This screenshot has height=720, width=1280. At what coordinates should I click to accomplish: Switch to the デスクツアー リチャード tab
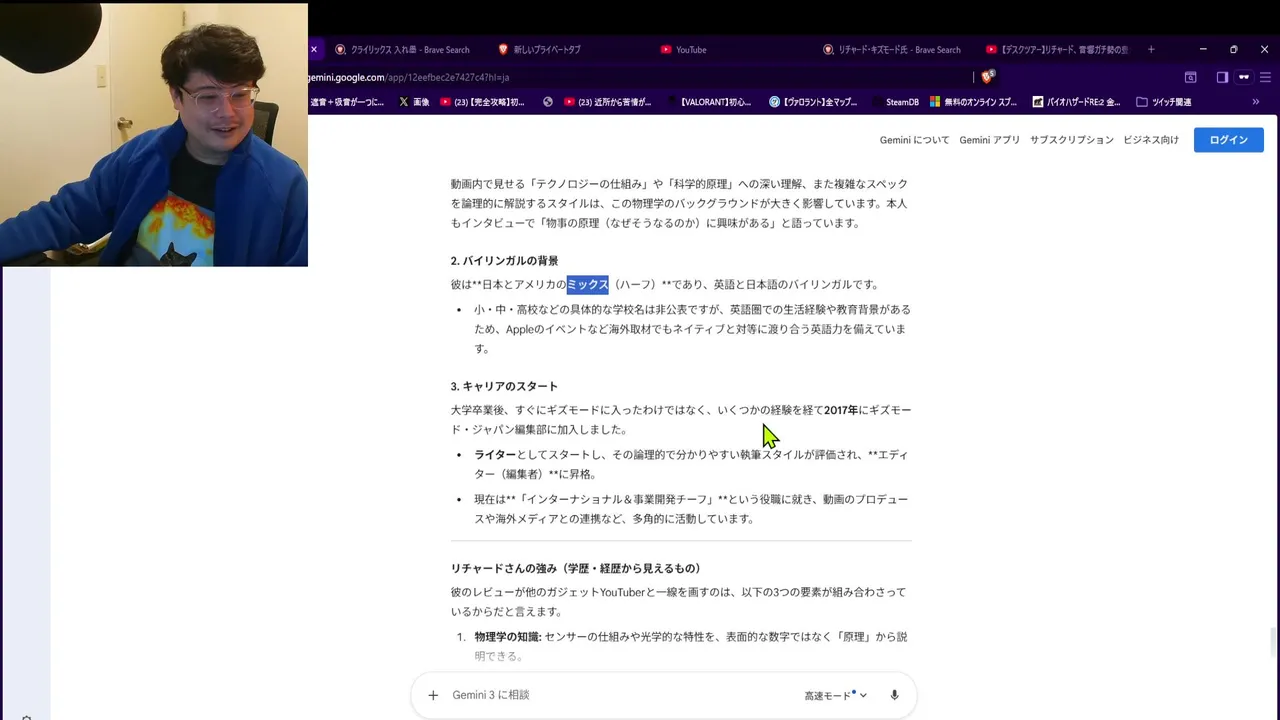click(1057, 49)
